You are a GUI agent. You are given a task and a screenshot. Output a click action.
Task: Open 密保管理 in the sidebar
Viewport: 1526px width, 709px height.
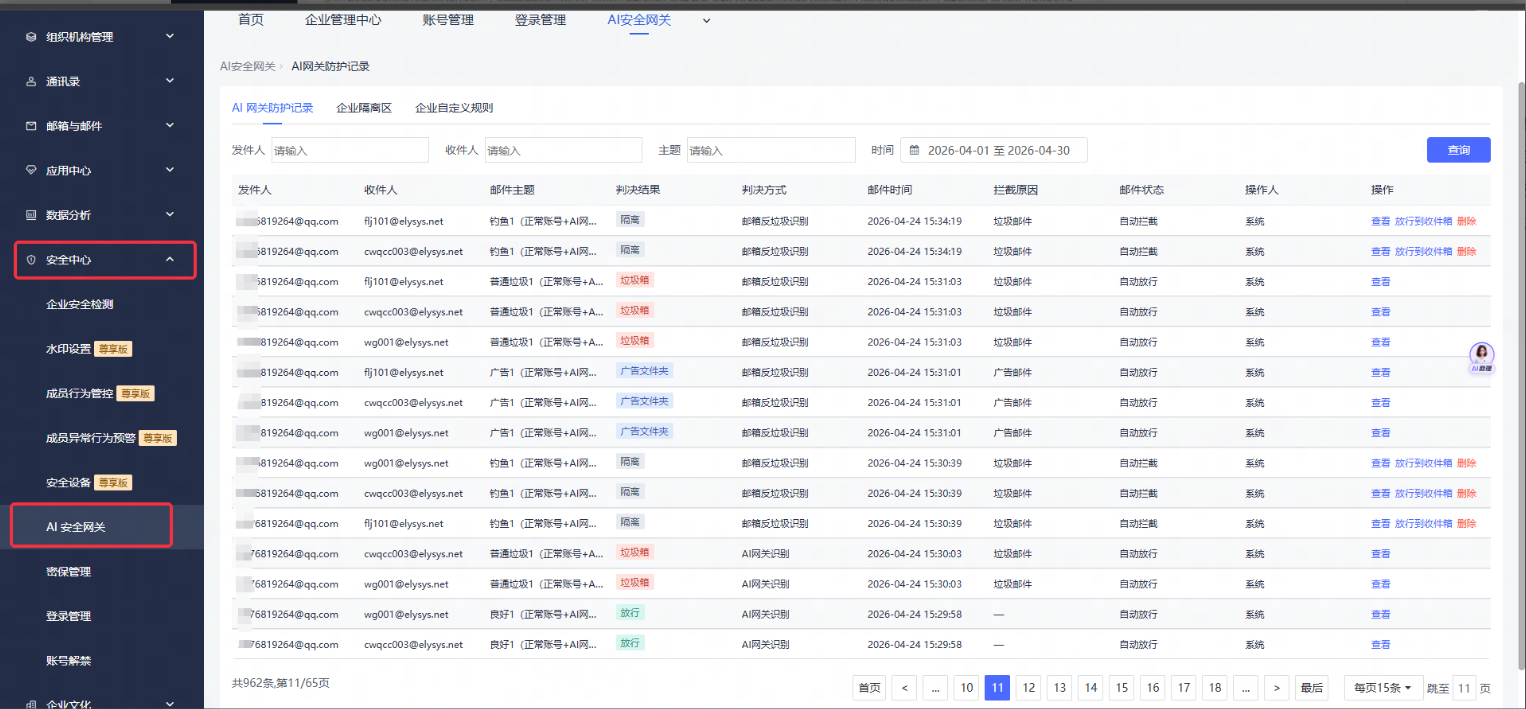[x=68, y=571]
